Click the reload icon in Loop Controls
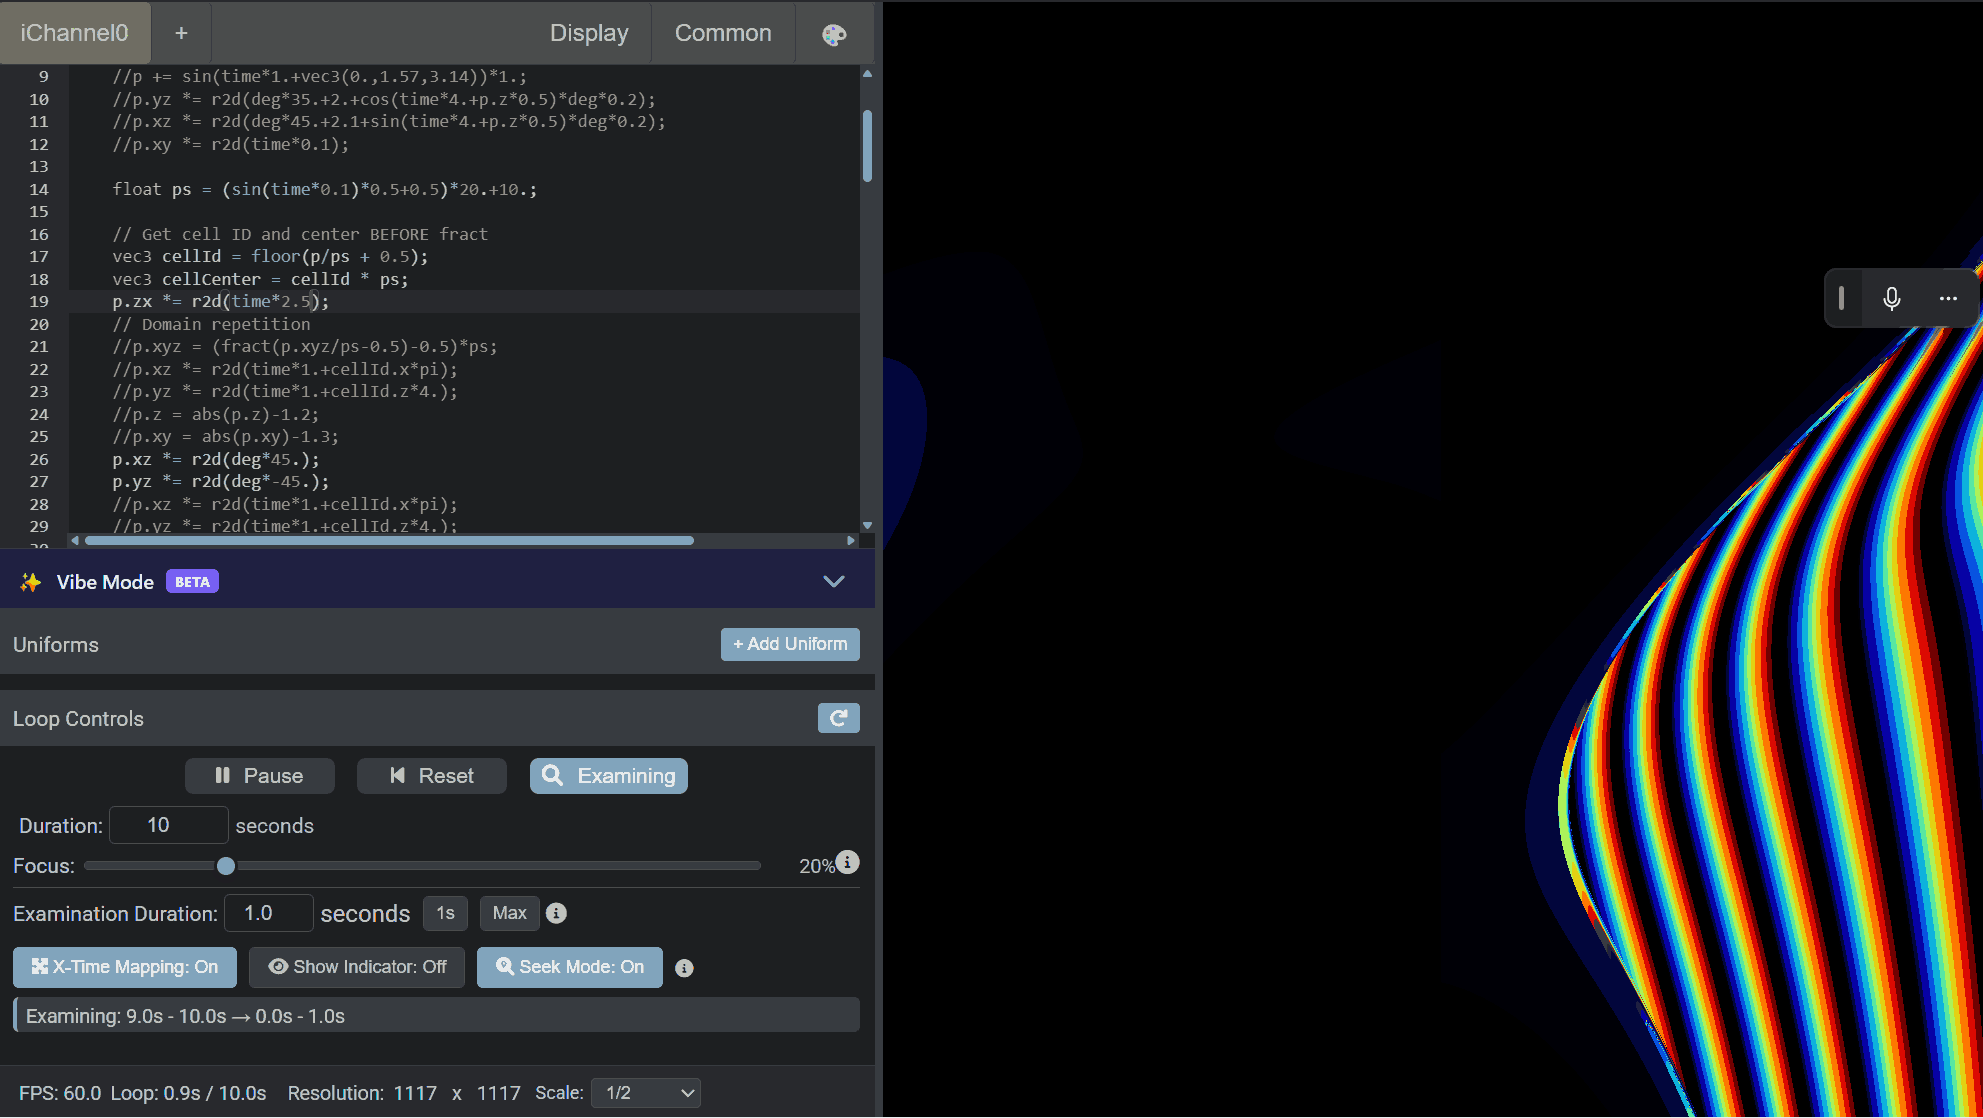Viewport: 1983px width, 1118px height. coord(838,718)
